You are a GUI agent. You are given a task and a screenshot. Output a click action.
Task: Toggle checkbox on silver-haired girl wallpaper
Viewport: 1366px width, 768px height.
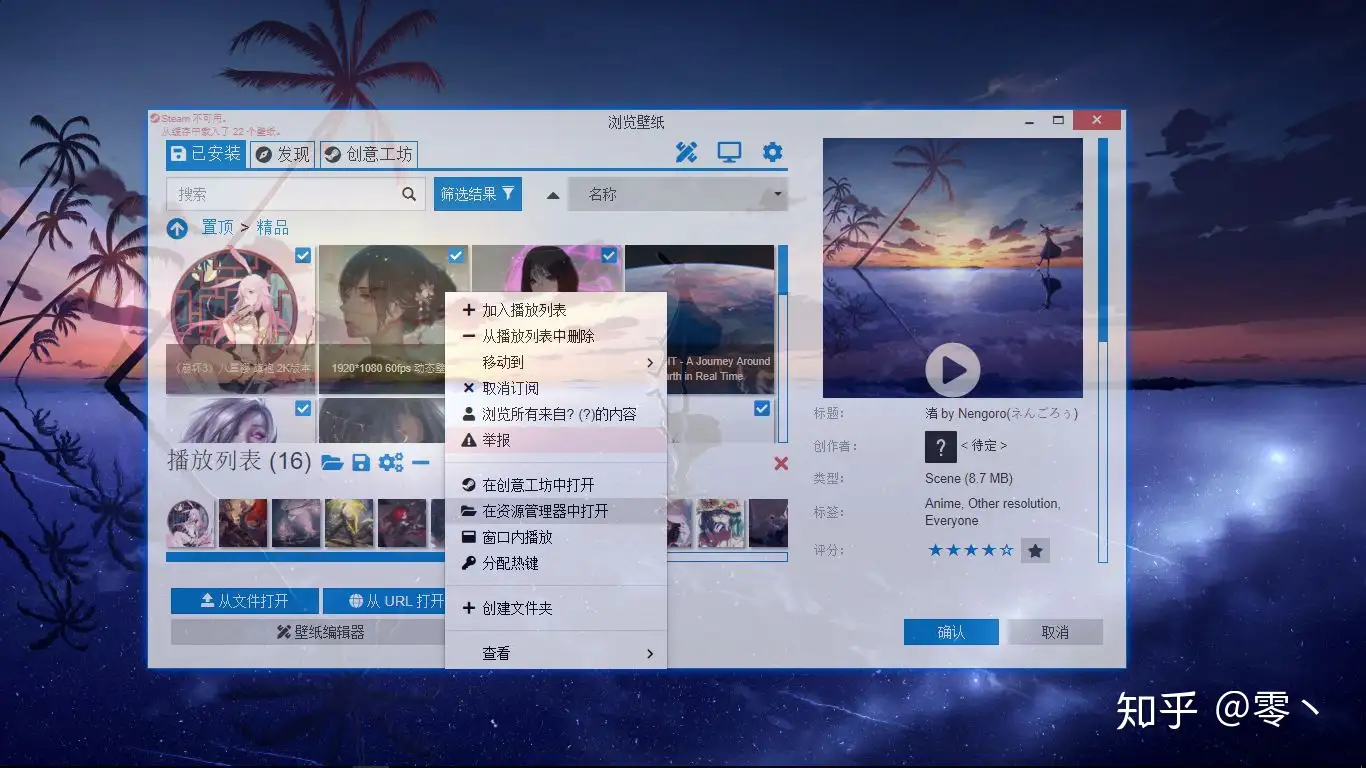pos(303,408)
